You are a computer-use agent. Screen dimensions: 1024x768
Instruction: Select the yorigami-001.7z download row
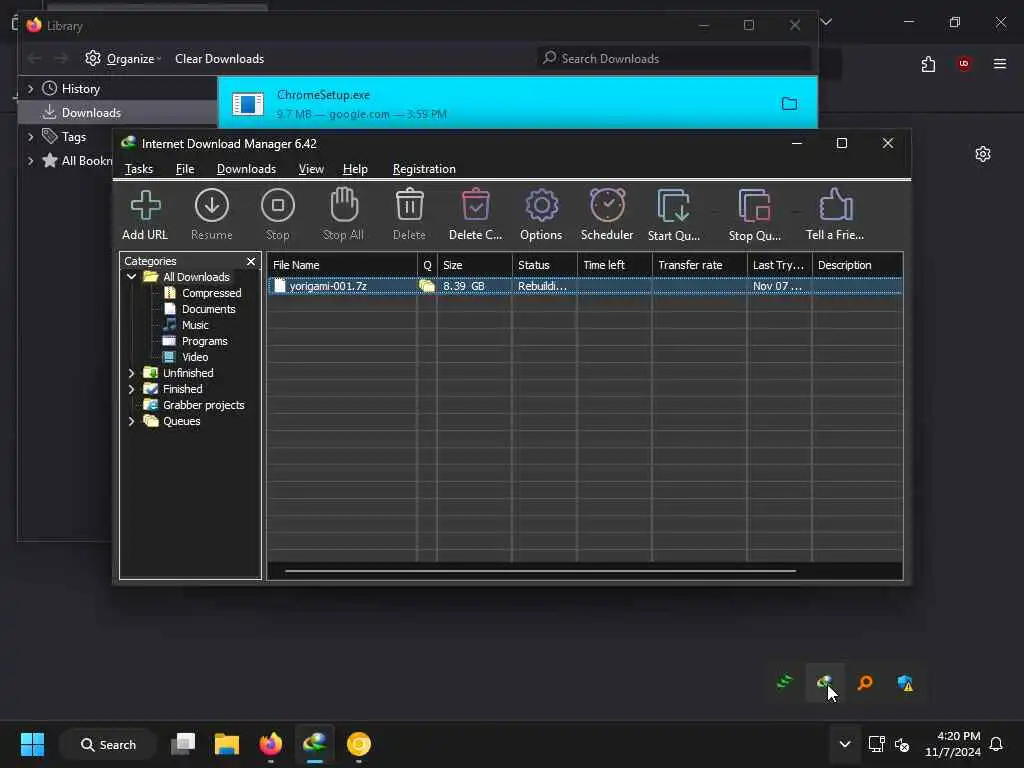coord(584,286)
